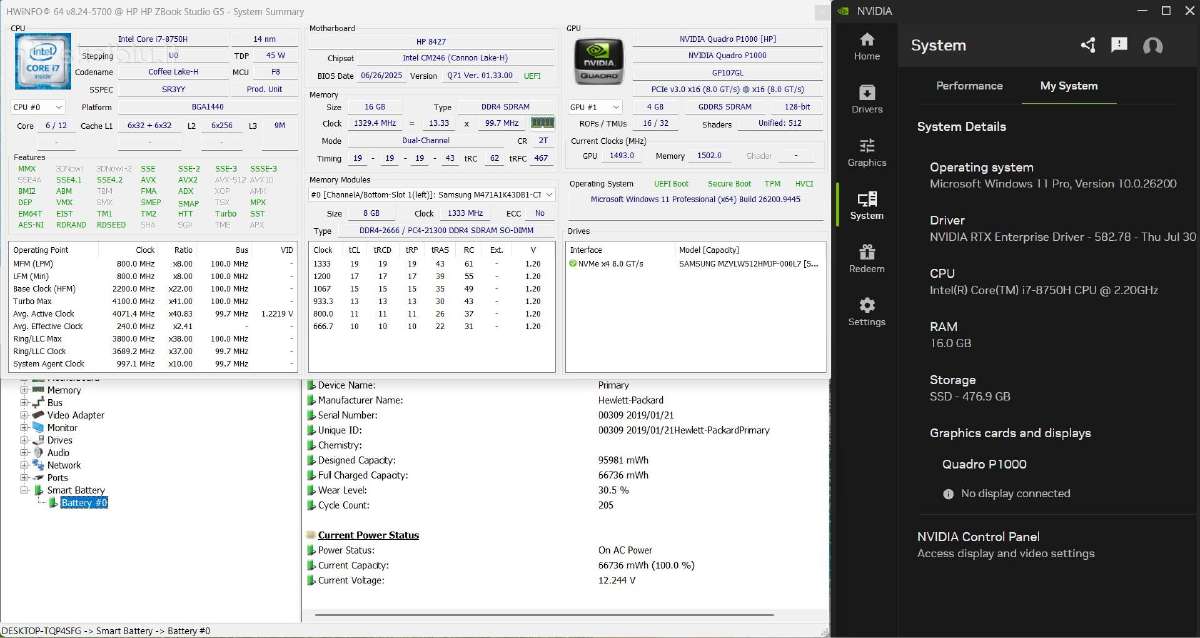Click the NVIDIA Quadro logo in HWiNFO
The image size is (1200, 638).
pyautogui.click(x=598, y=60)
